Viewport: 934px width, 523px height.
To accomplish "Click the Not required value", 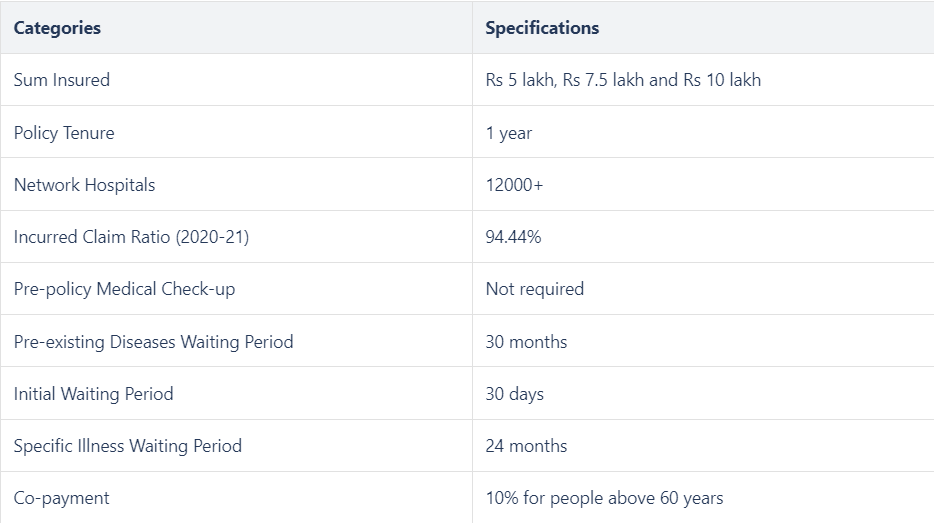I will [535, 289].
